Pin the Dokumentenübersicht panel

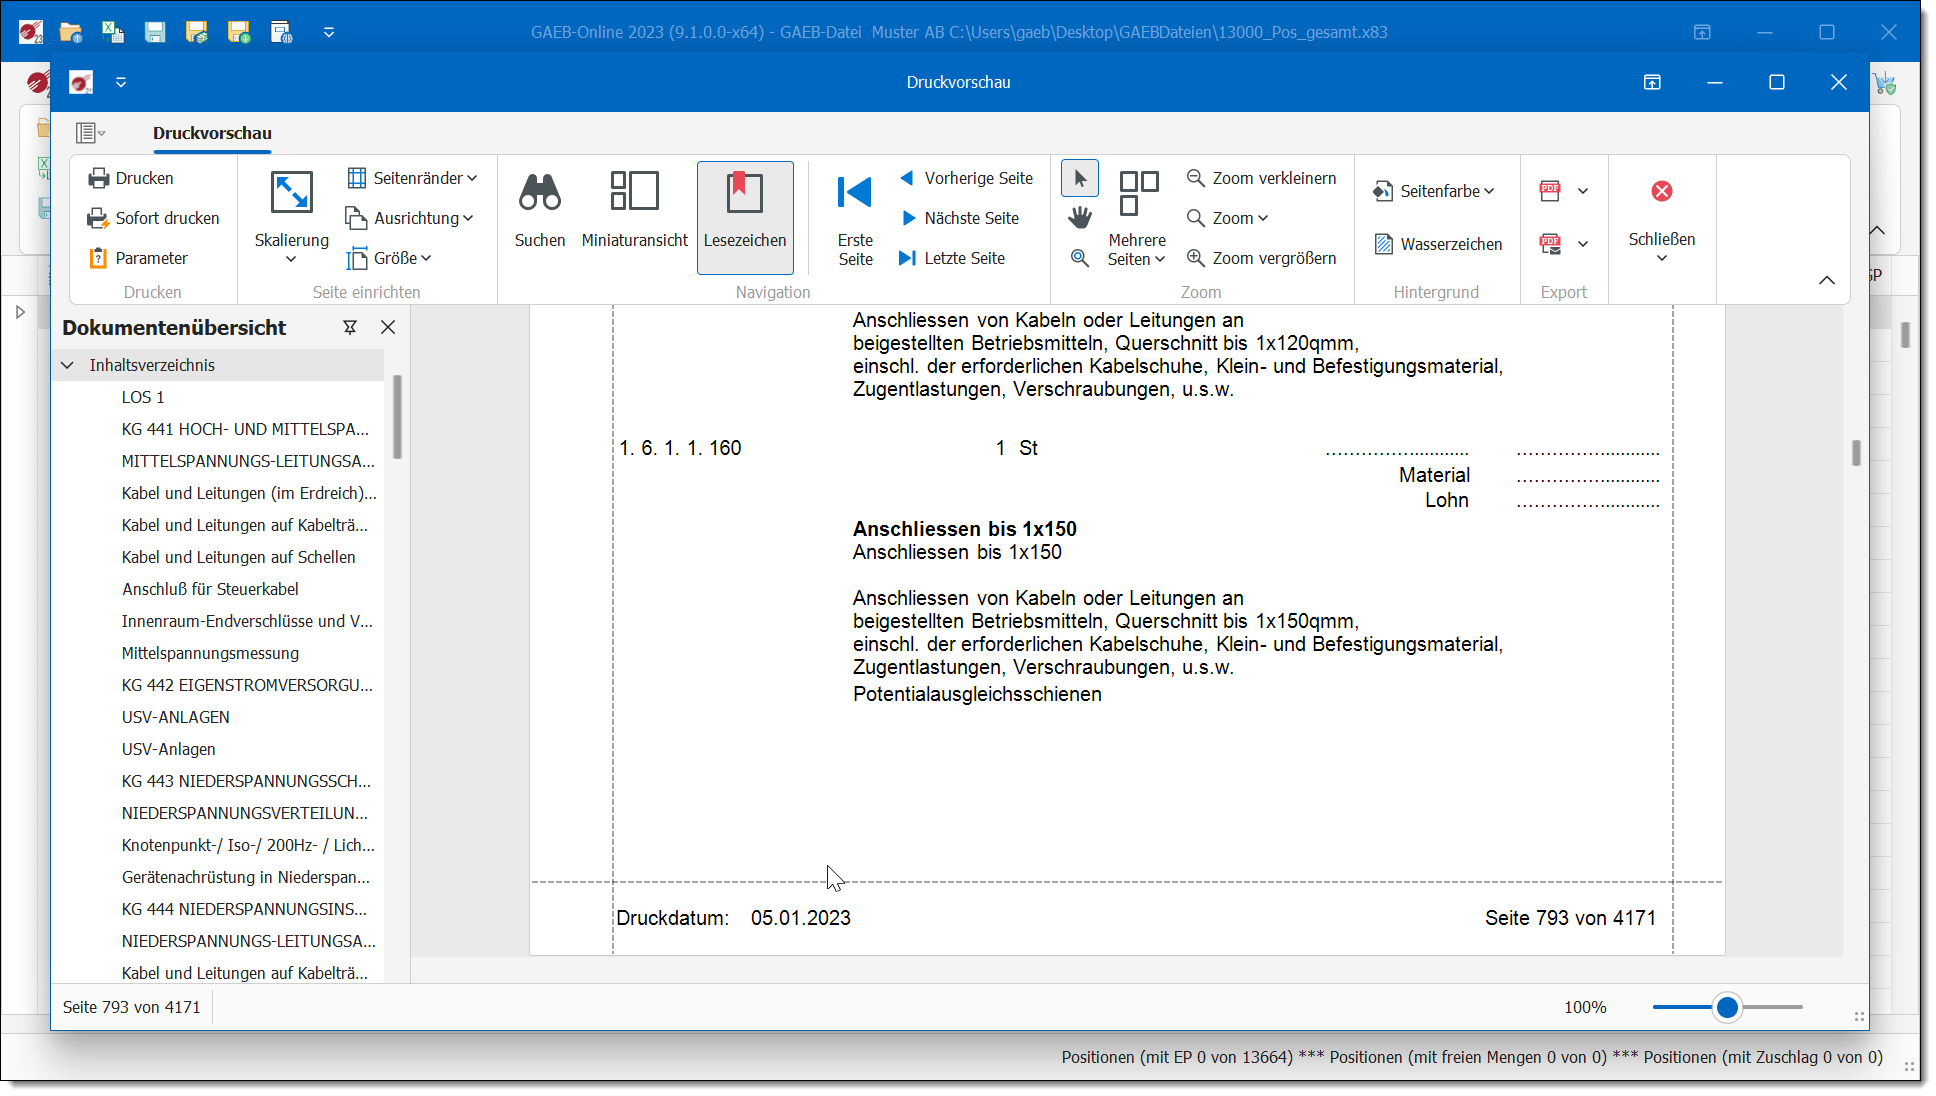point(350,327)
